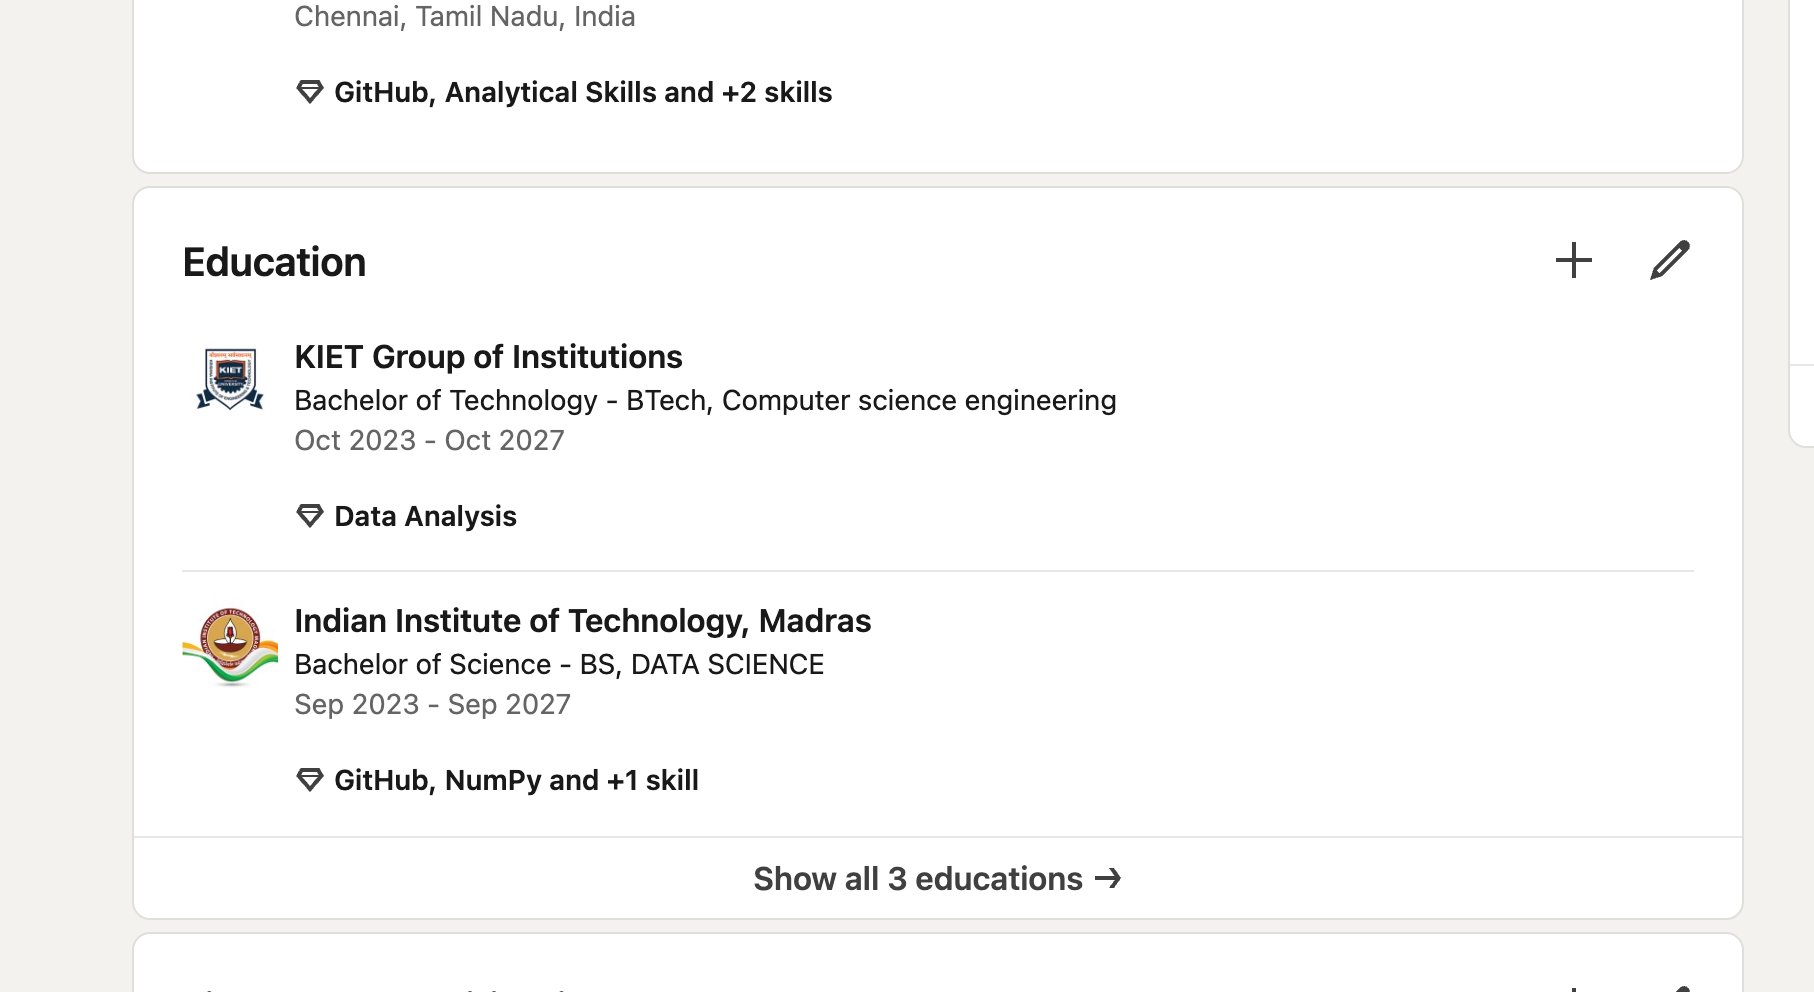Click the Oct 2023 - Oct 2027 date range

click(429, 440)
